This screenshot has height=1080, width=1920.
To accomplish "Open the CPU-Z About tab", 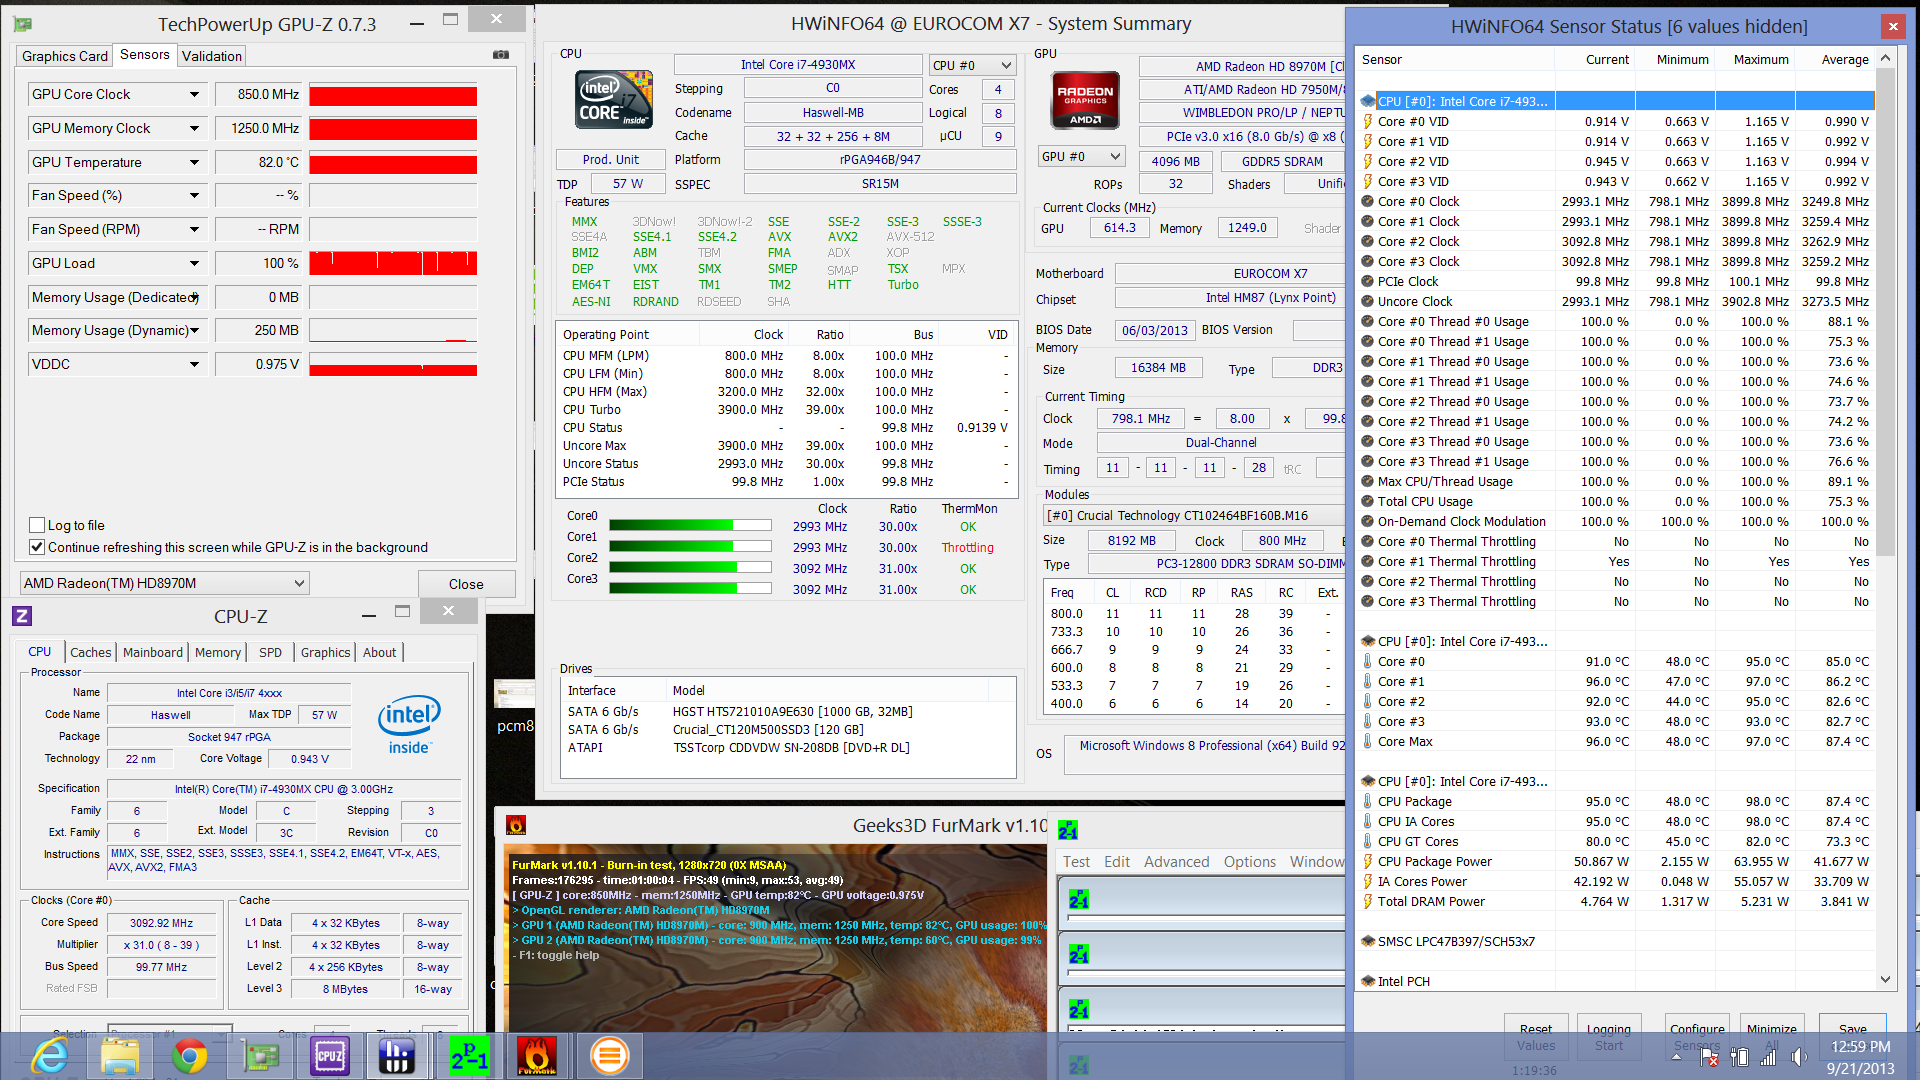I will [379, 652].
